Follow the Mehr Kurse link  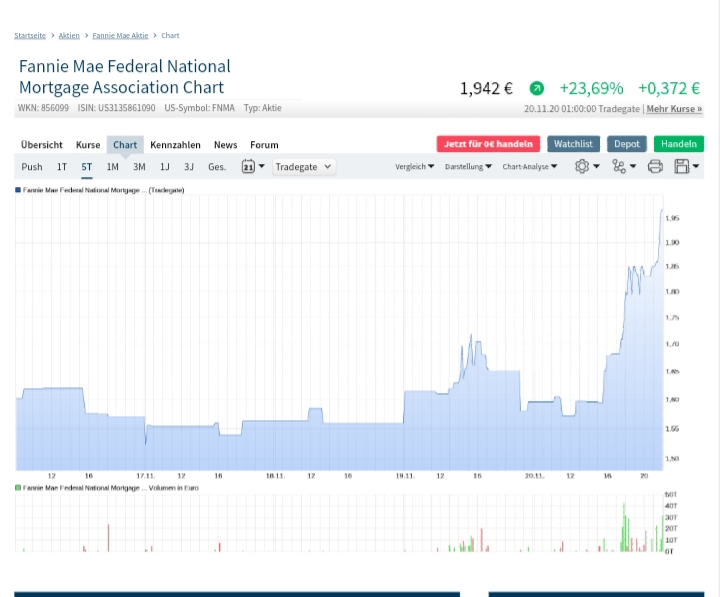[x=674, y=109]
